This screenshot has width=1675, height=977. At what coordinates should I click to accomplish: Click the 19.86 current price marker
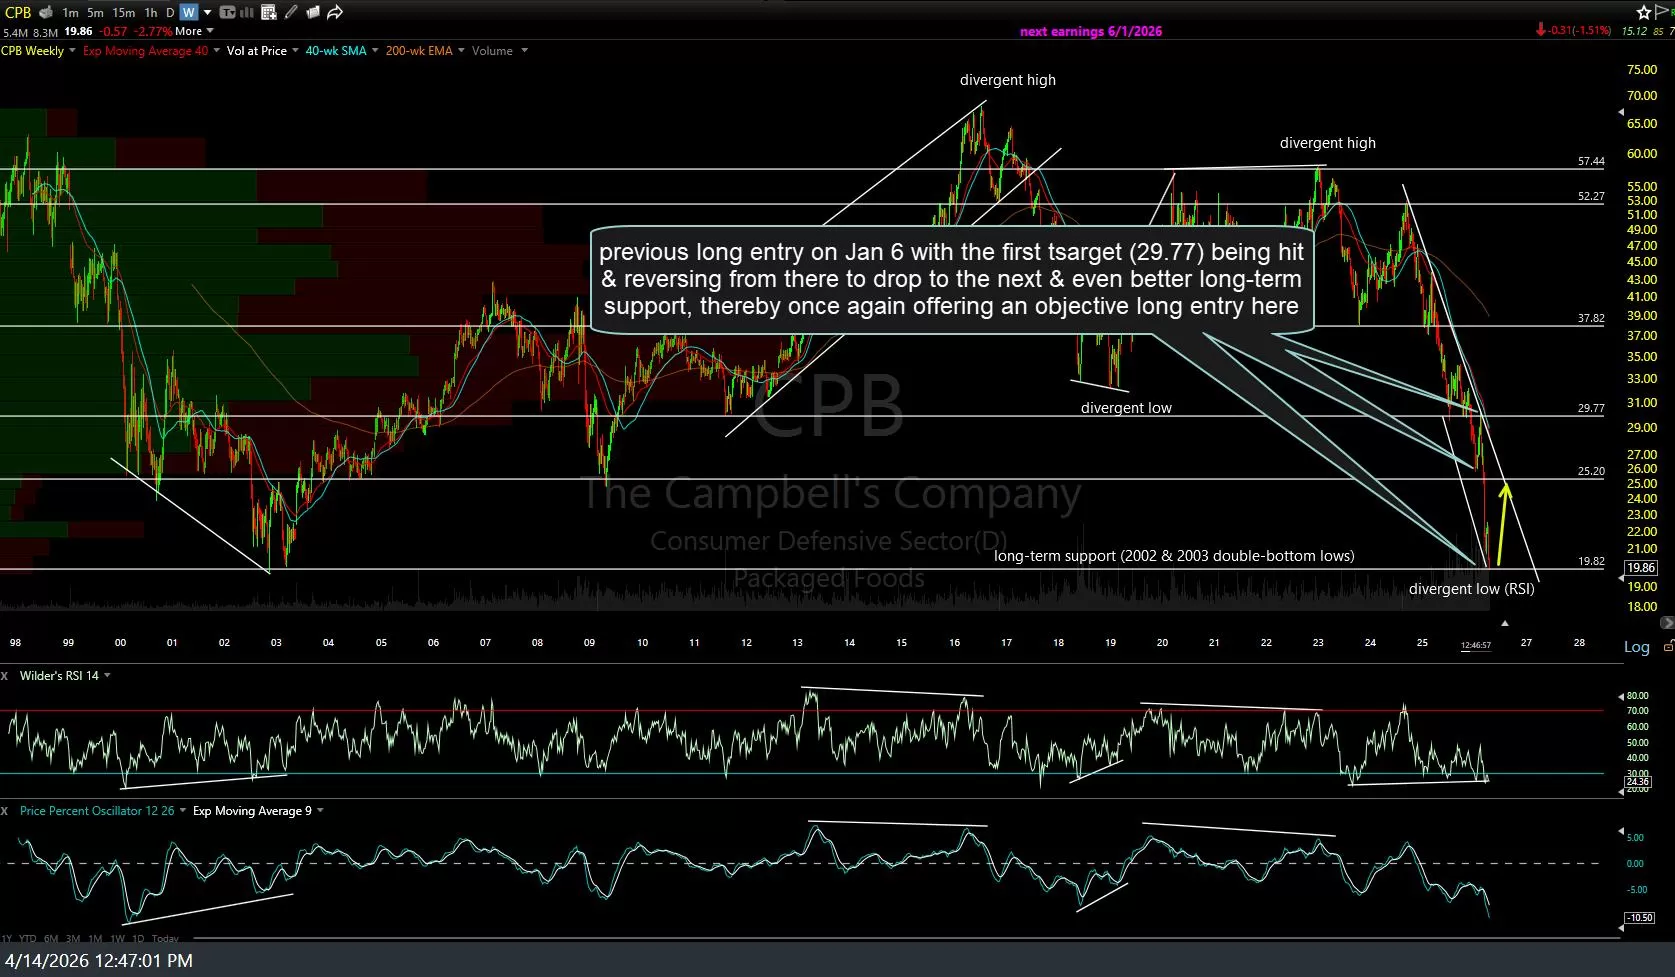[1641, 568]
